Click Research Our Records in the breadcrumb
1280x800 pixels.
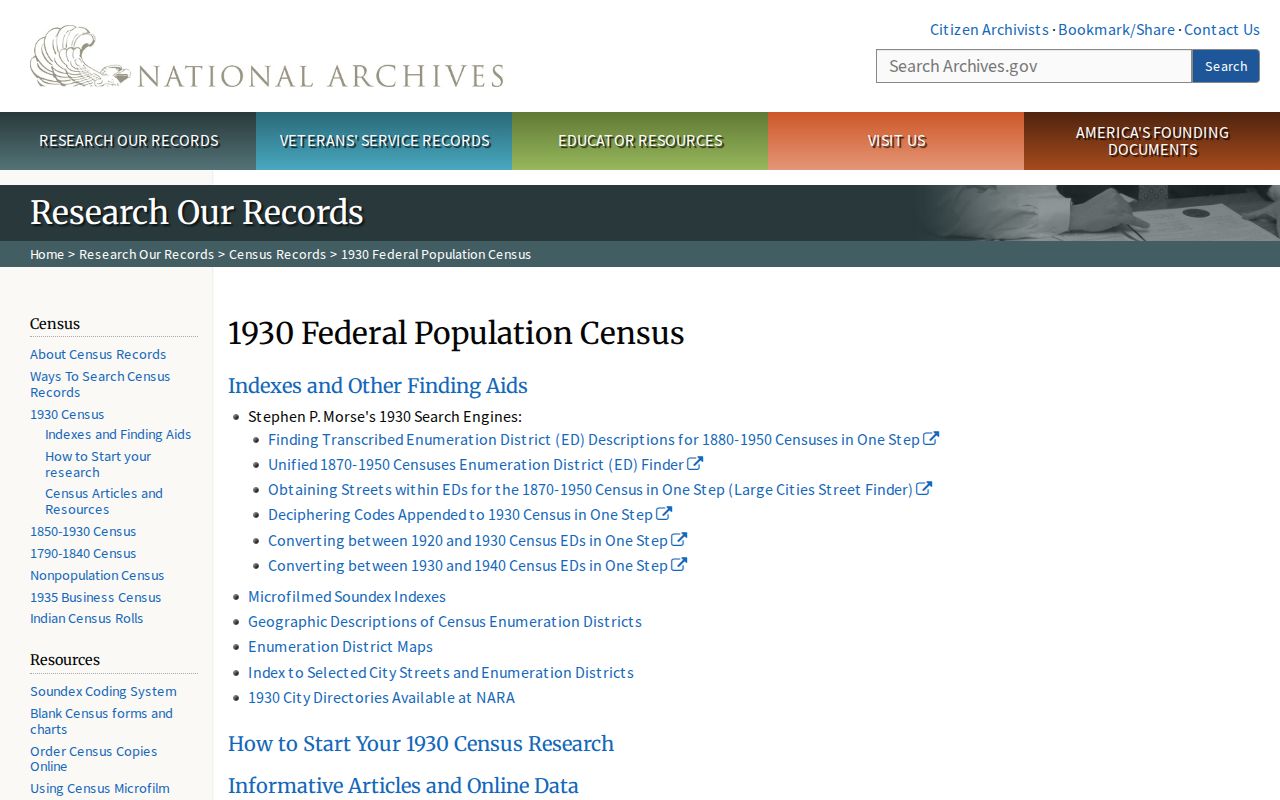(x=146, y=254)
